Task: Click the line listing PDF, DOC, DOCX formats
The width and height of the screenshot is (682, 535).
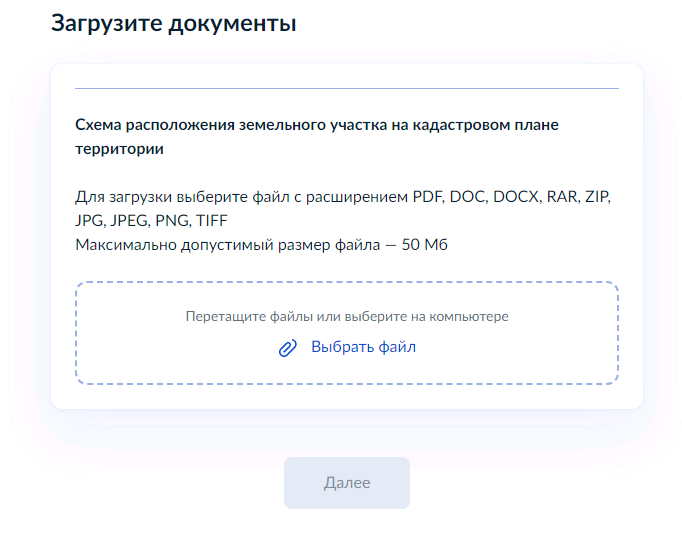Action: click(x=343, y=197)
